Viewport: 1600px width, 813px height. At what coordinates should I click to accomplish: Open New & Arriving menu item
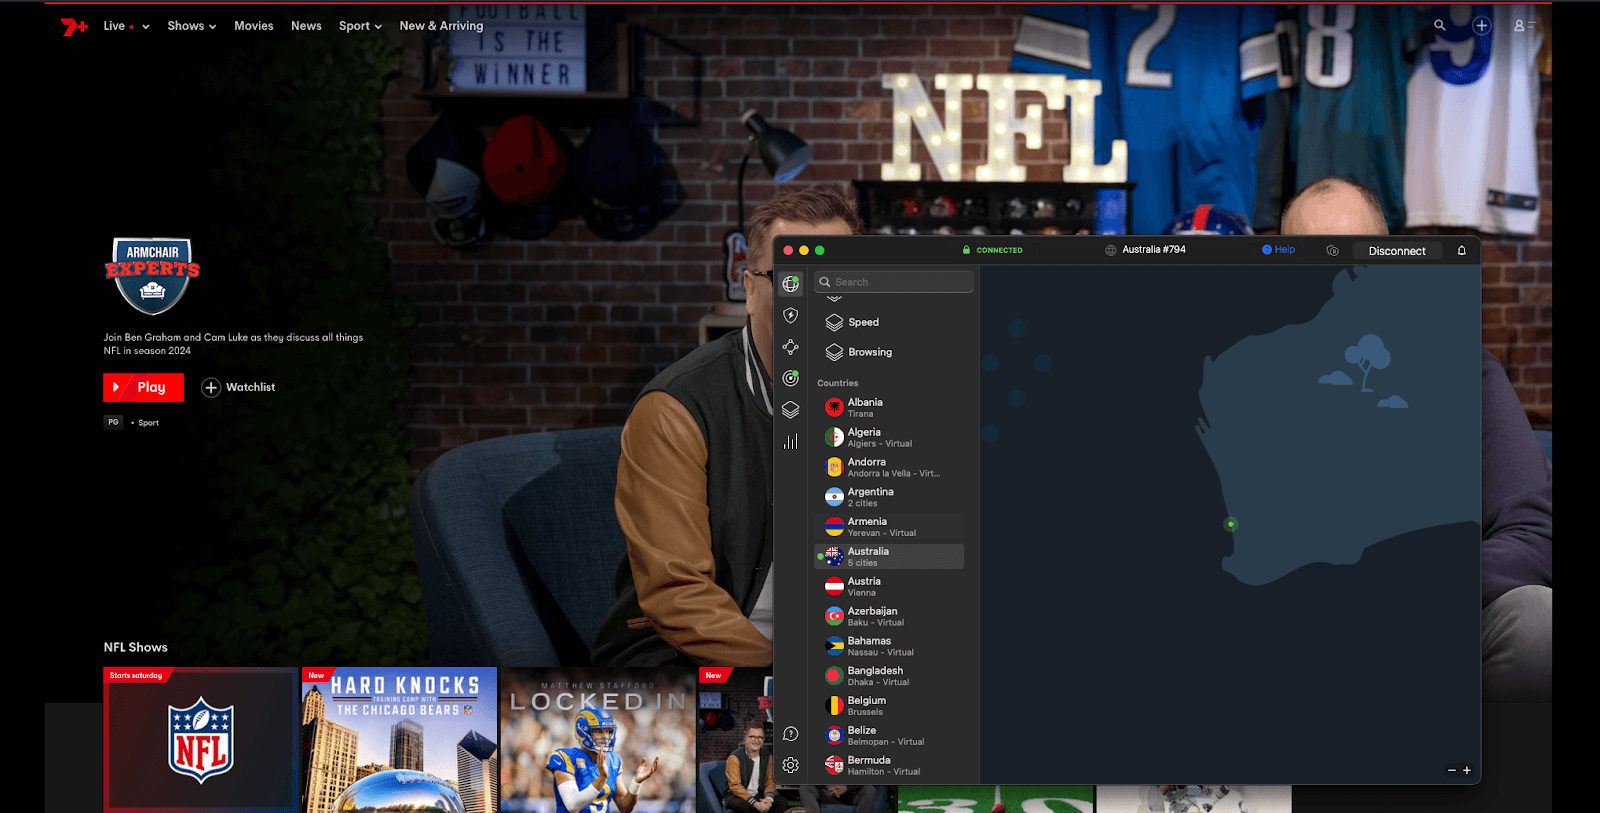coord(441,26)
